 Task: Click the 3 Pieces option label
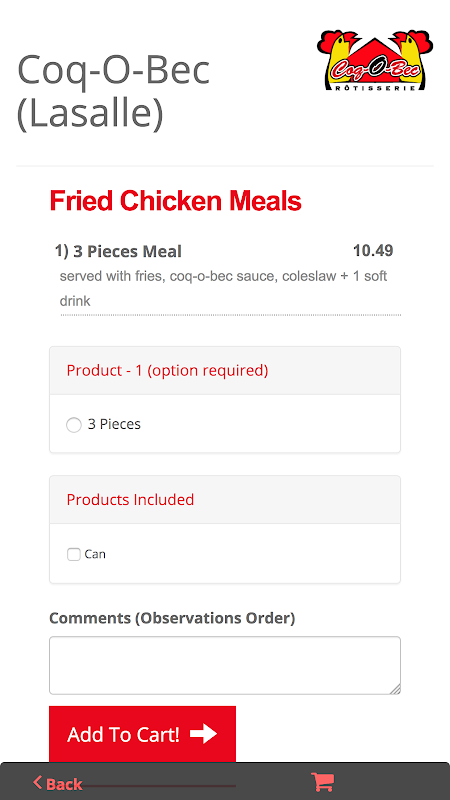[114, 424]
